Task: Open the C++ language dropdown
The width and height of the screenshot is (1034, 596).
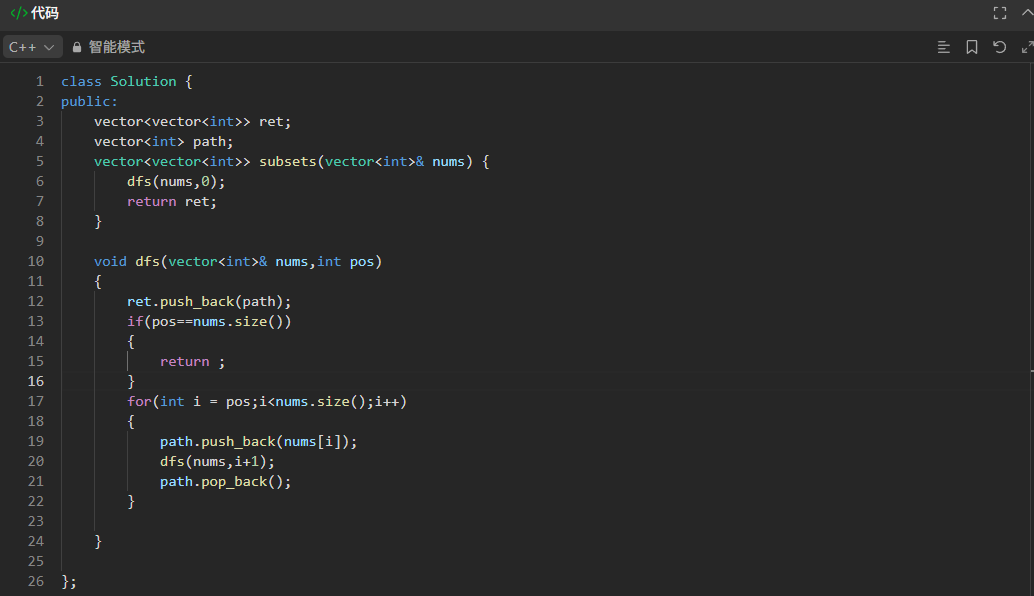Action: pos(32,47)
